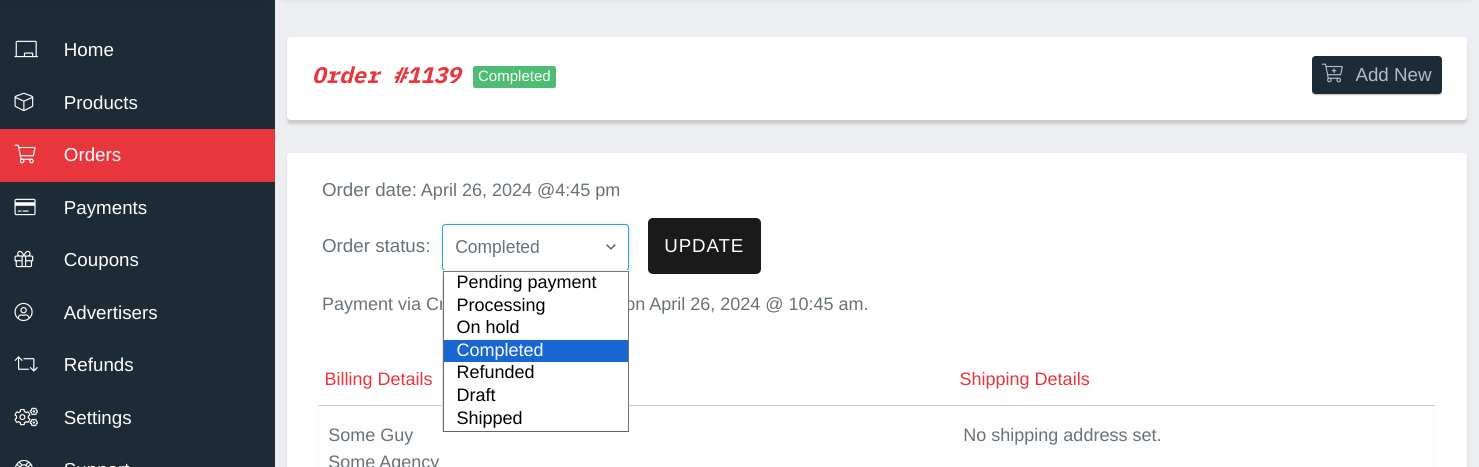Click the Orders shopping cart icon
1479x467 pixels.
[25, 155]
